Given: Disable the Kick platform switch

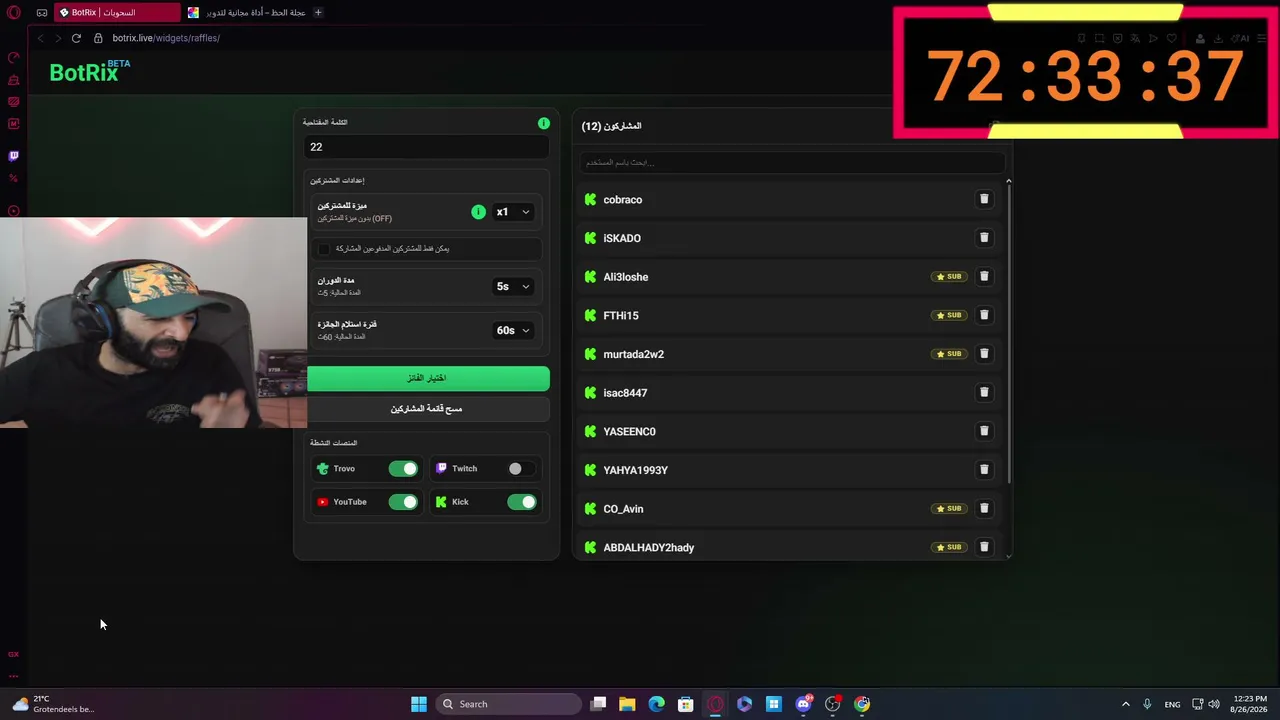Looking at the screenshot, I should (x=521, y=502).
